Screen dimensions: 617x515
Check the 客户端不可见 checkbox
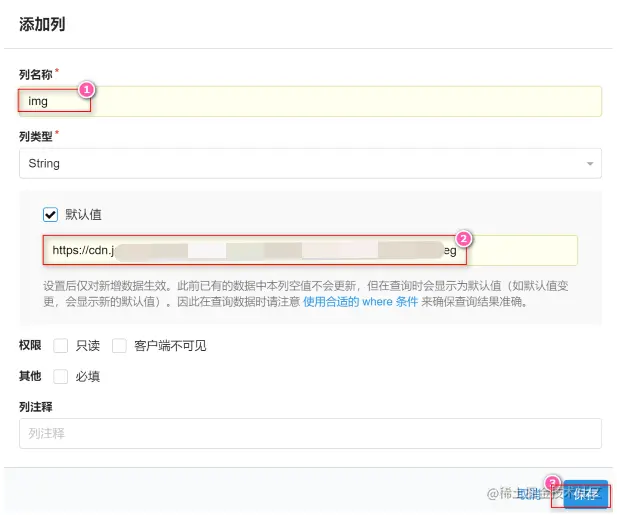click(x=119, y=346)
